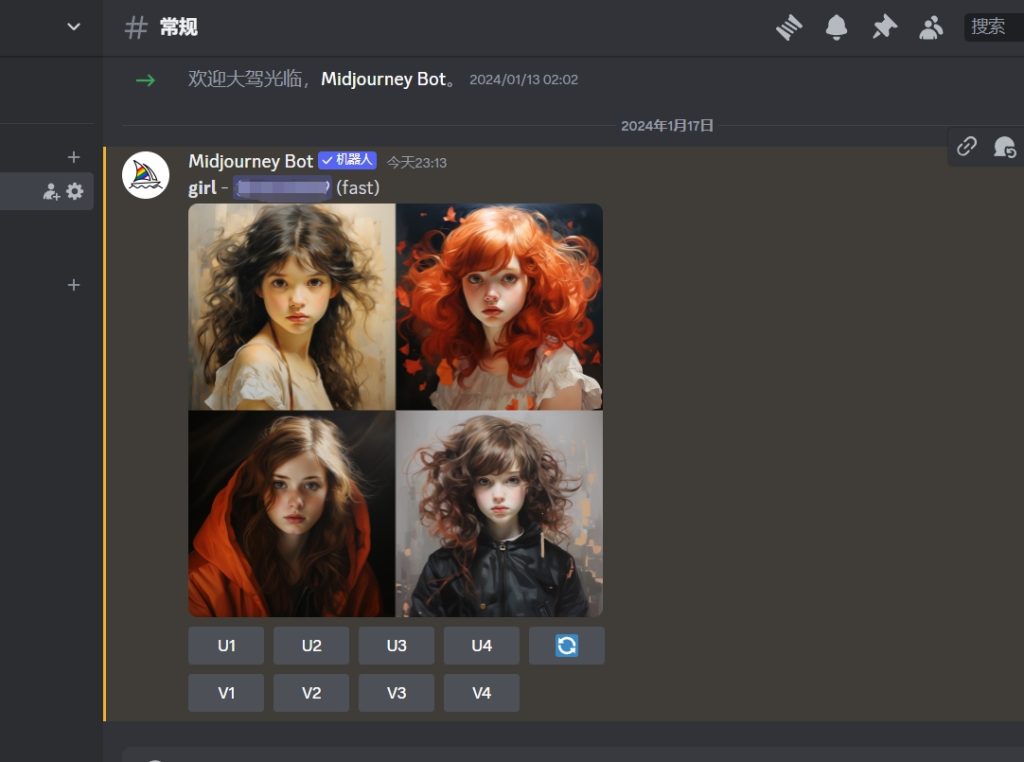Screen dimensions: 1024x762
Task: Show pinned messages with the pin icon
Action: (x=884, y=27)
